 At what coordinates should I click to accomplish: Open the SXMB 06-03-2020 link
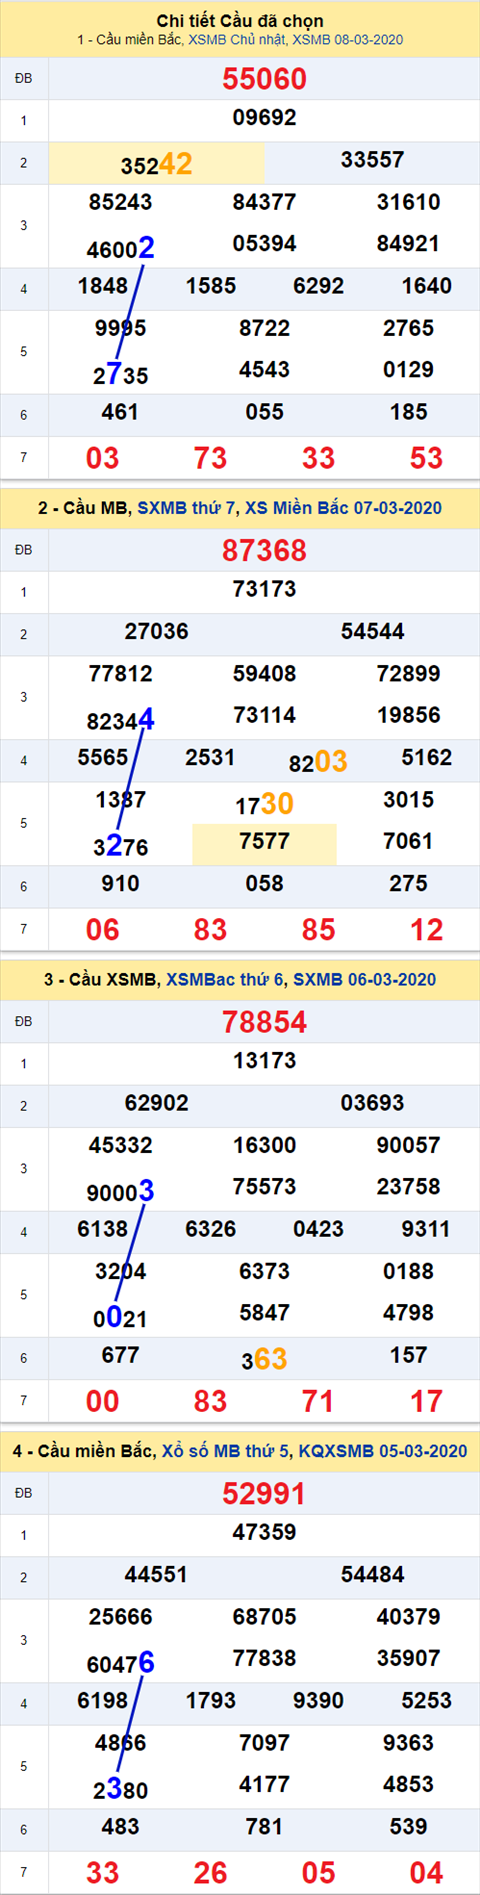pyautogui.click(x=364, y=980)
